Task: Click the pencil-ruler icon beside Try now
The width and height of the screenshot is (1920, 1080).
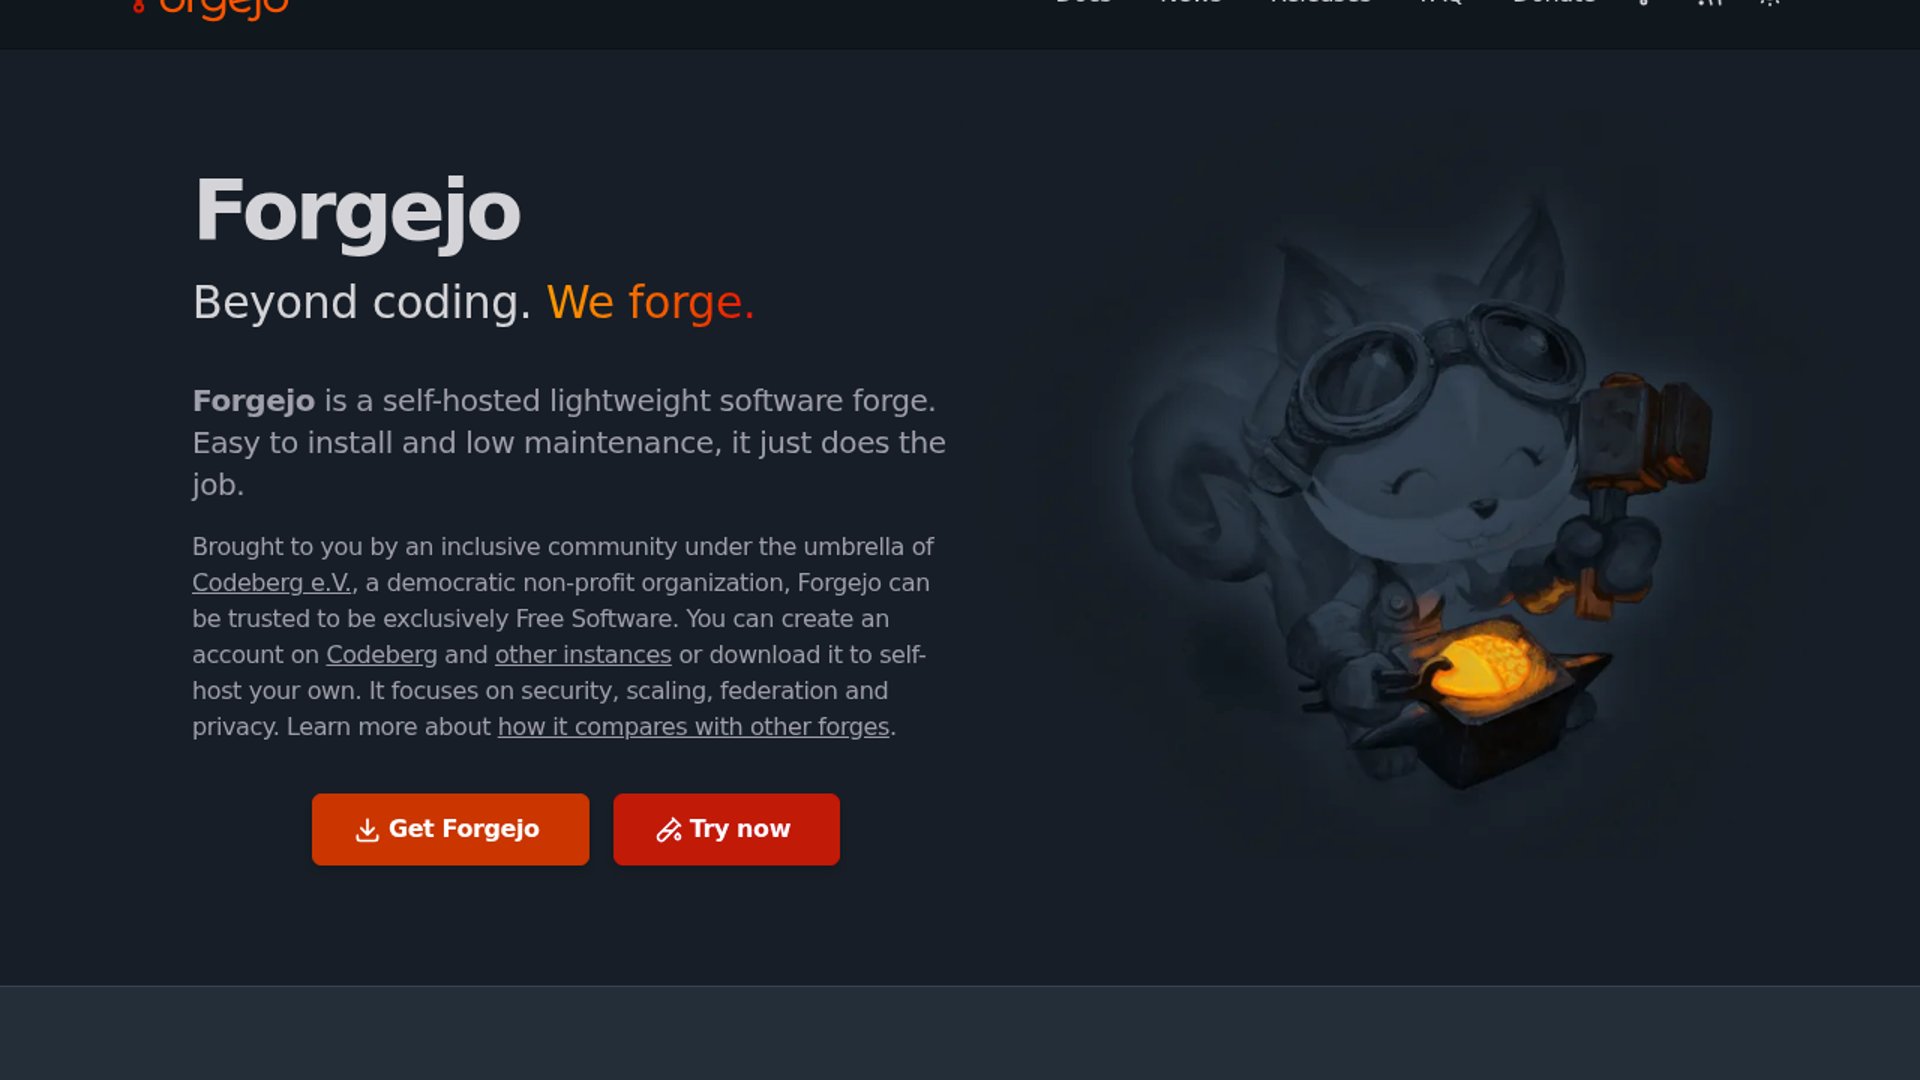Action: point(668,830)
